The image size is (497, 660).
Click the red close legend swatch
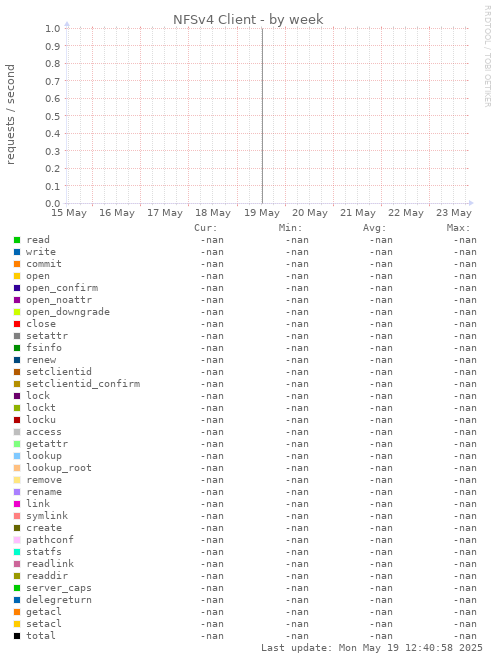[17, 324]
